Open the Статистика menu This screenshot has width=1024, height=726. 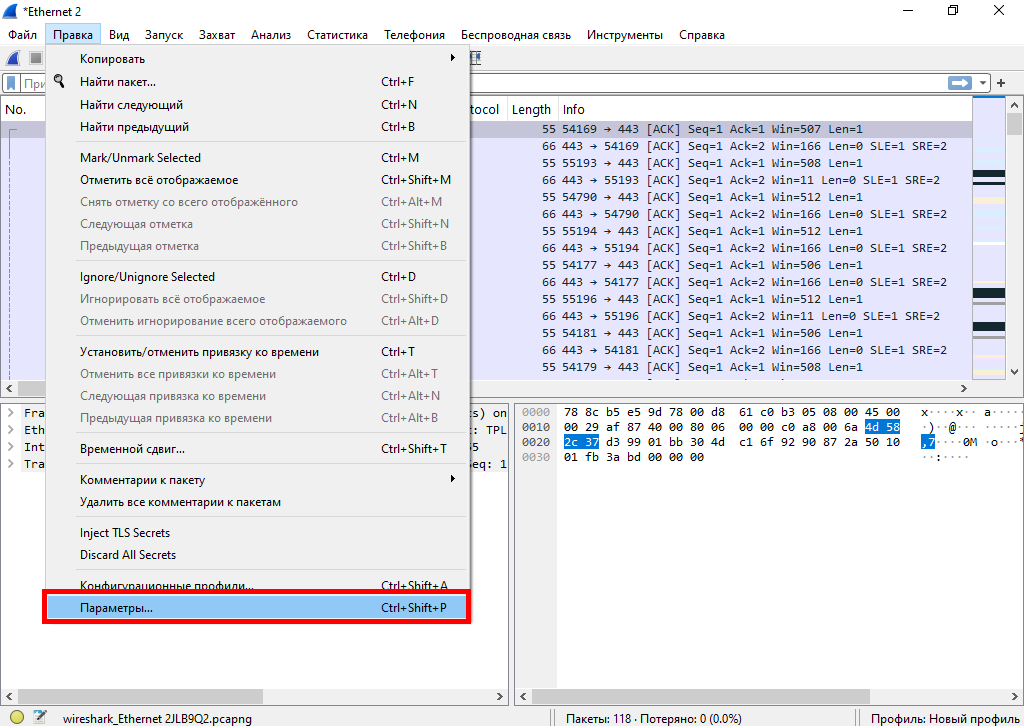[x=337, y=35]
